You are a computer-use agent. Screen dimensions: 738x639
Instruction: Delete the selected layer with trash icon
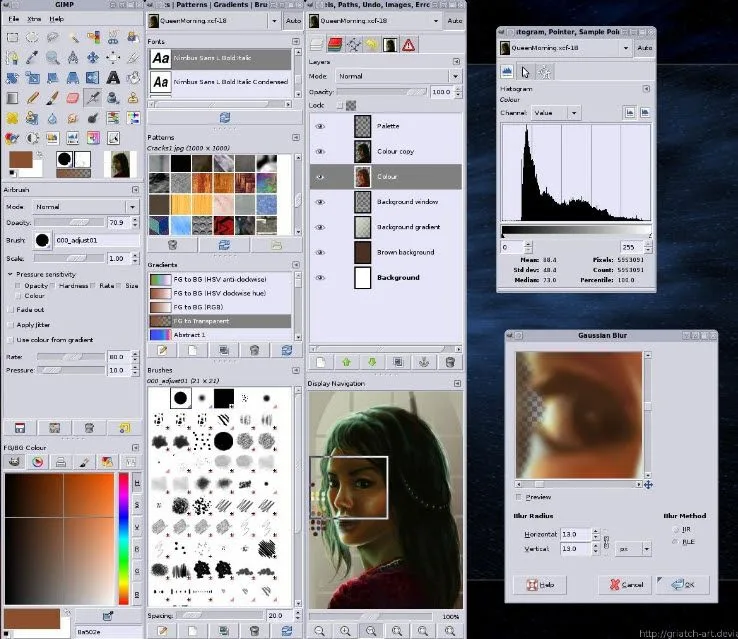point(450,362)
